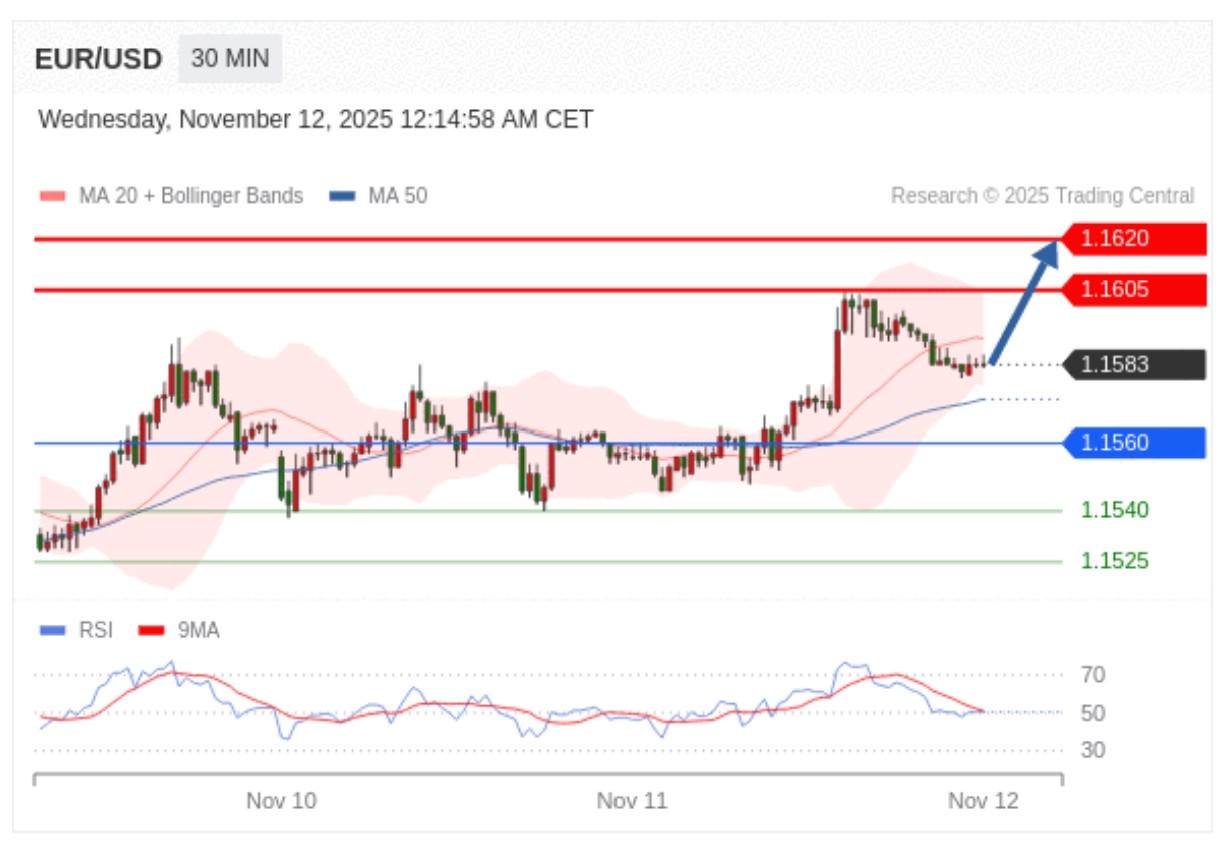Screen dimensions: 1228x860
Task: Click the Nov 11 date axis label
Action: 631,801
